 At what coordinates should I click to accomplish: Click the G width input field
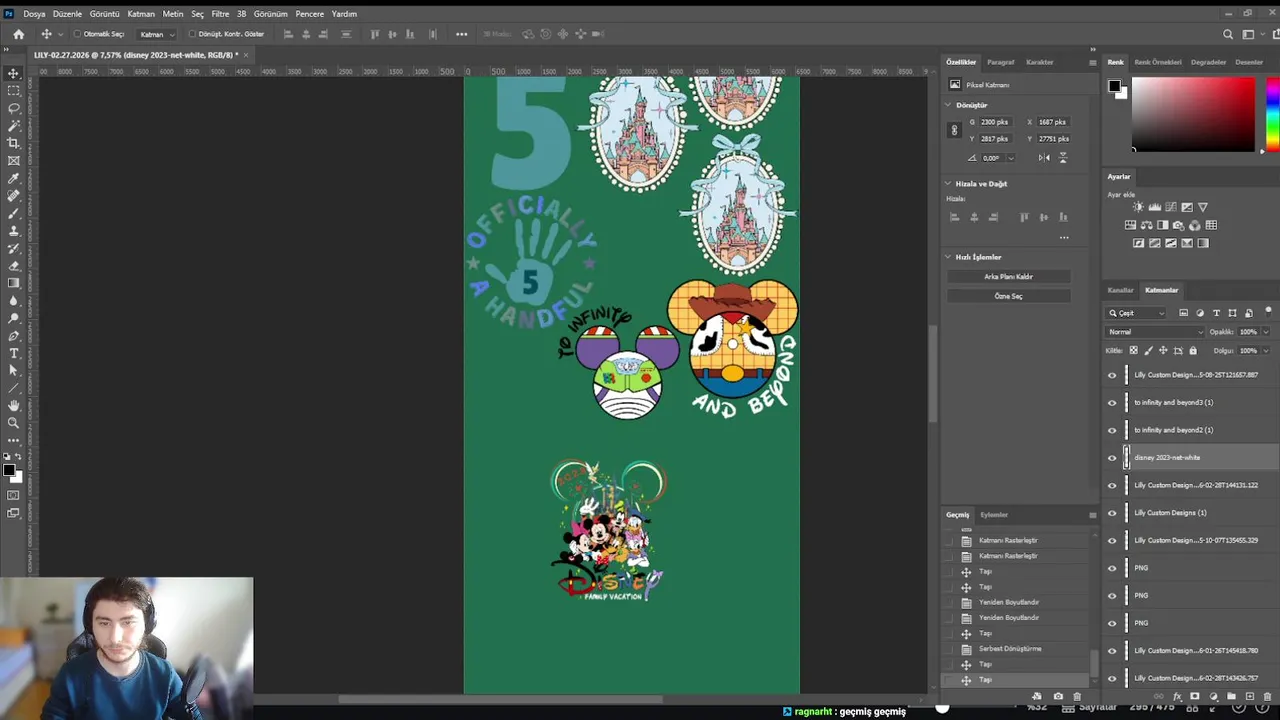996,122
